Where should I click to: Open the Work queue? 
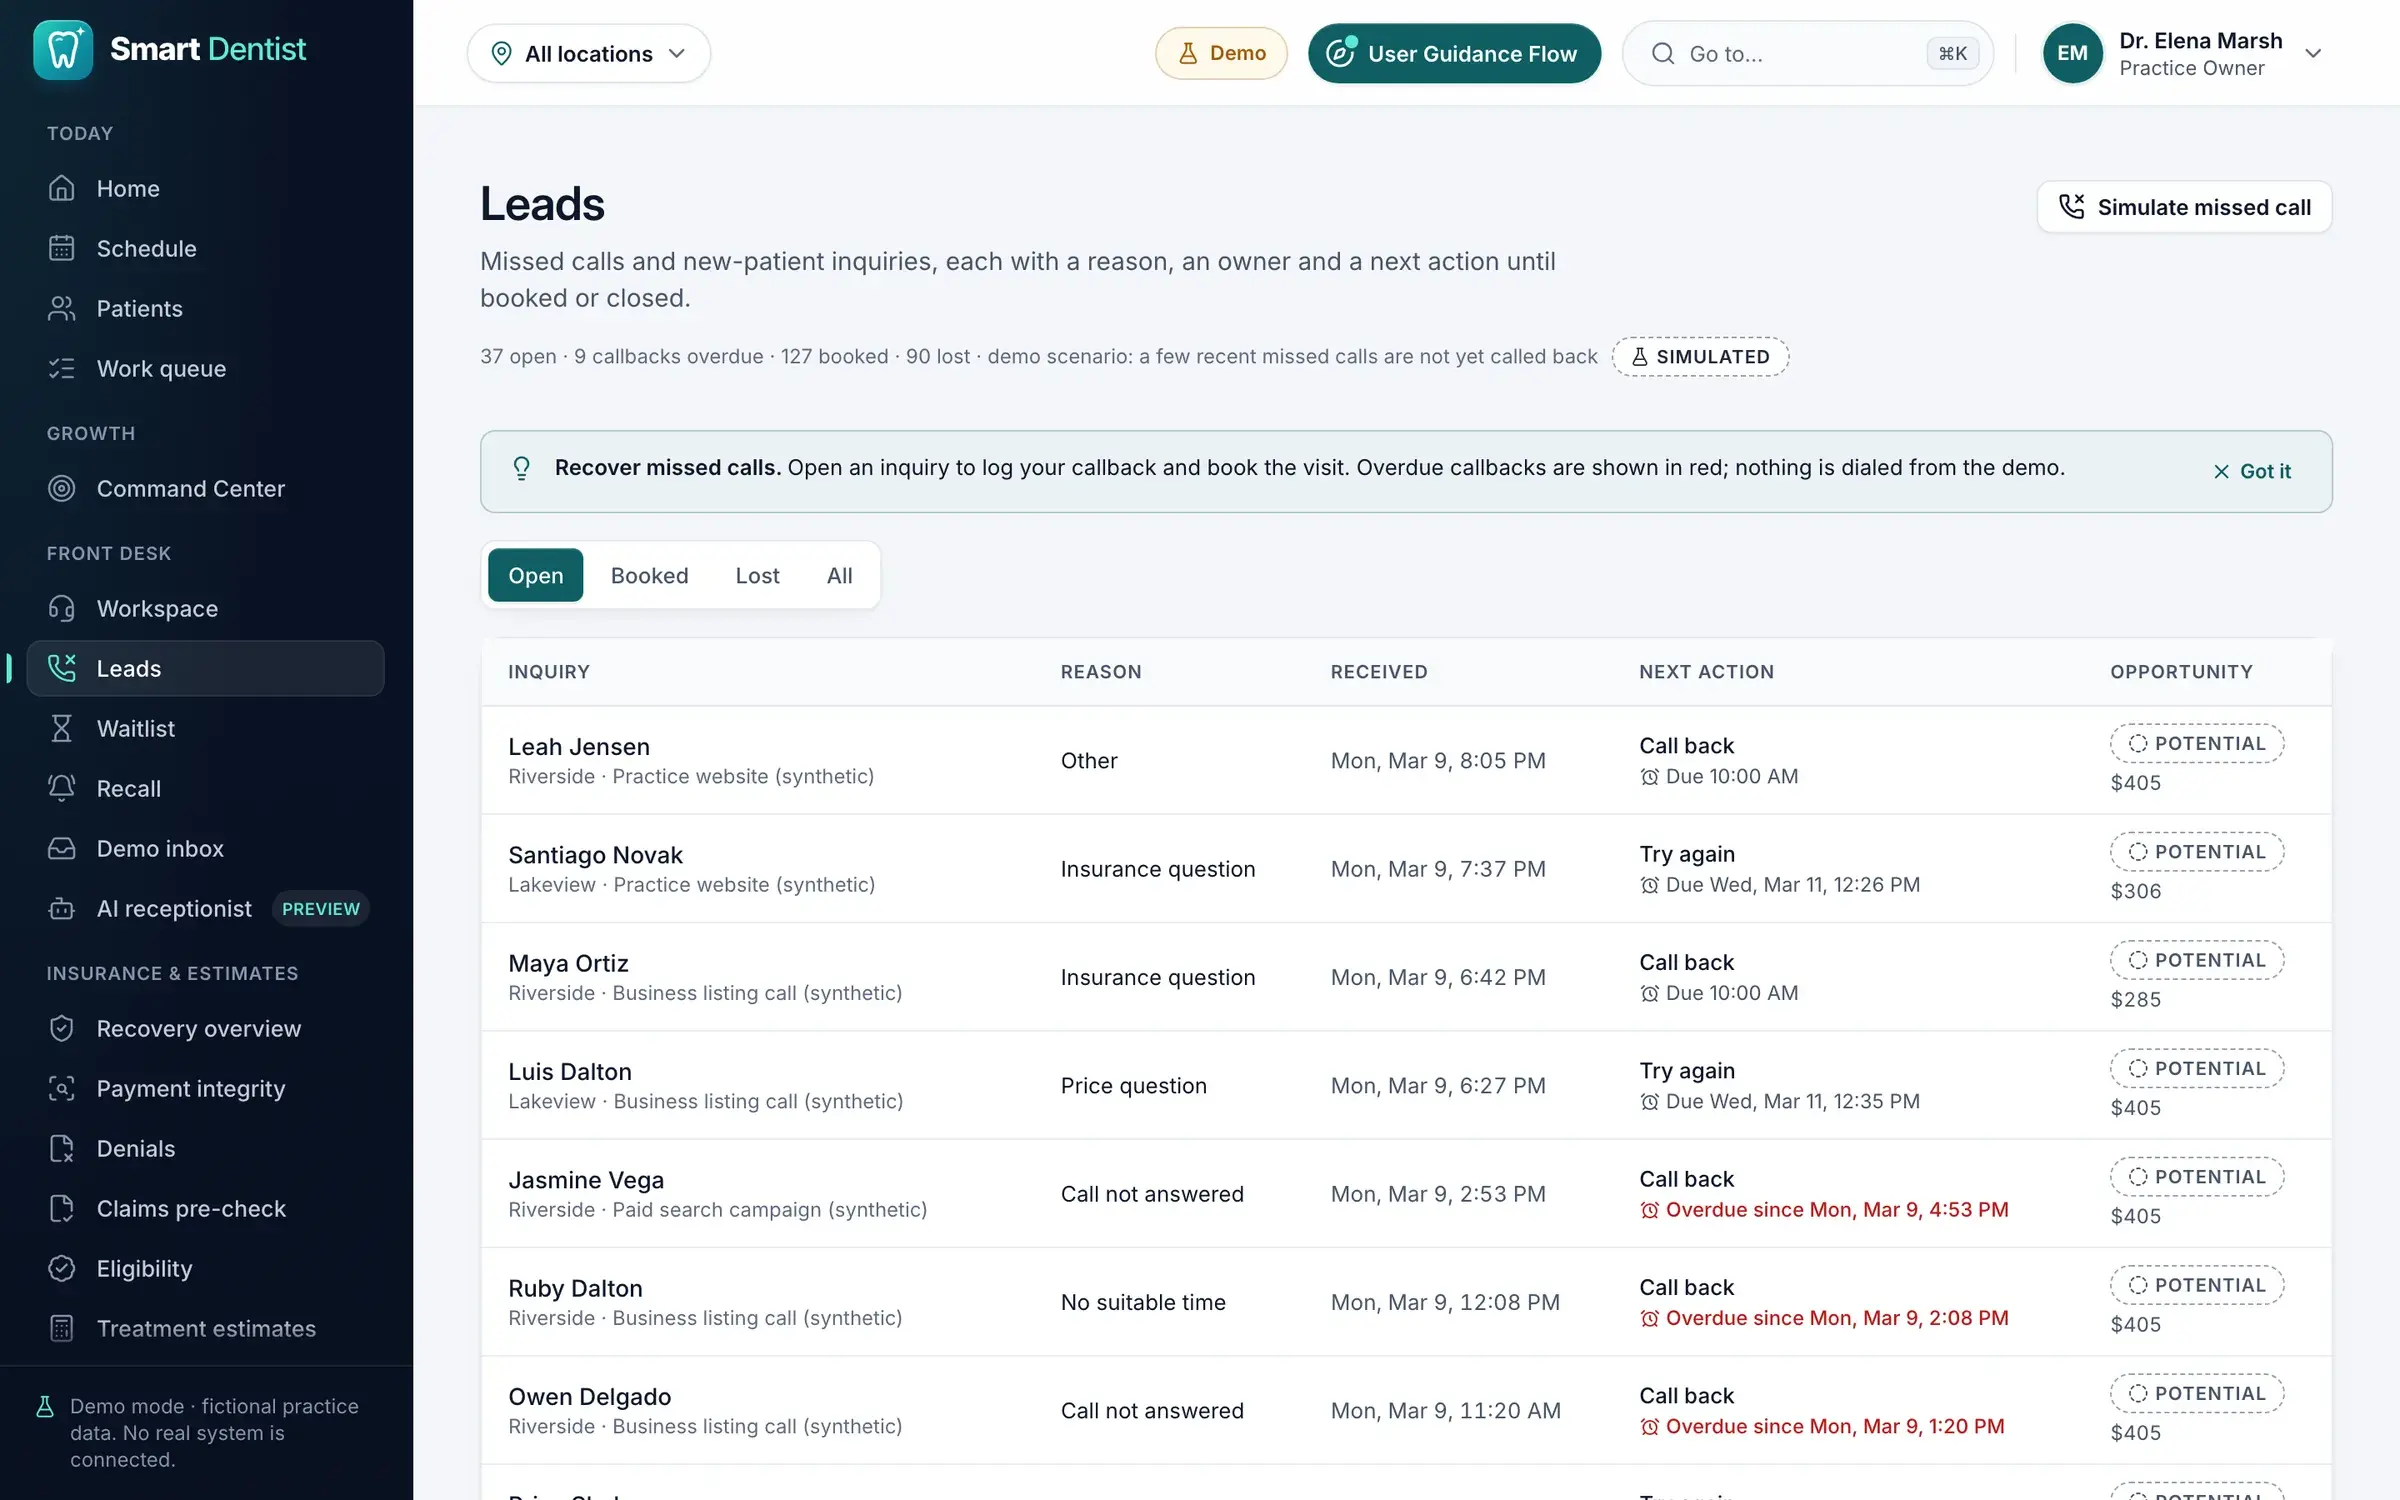205,368
